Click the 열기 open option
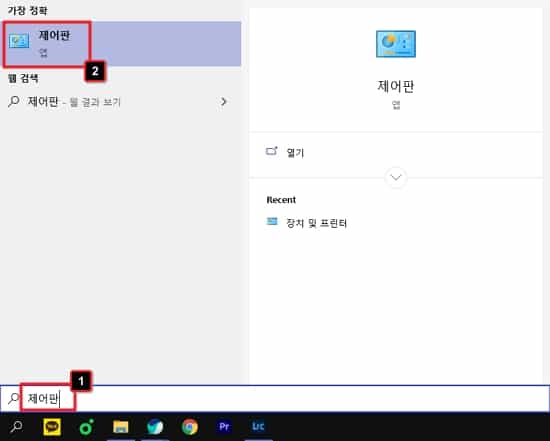Viewport: 550px width, 441px height. tap(295, 153)
